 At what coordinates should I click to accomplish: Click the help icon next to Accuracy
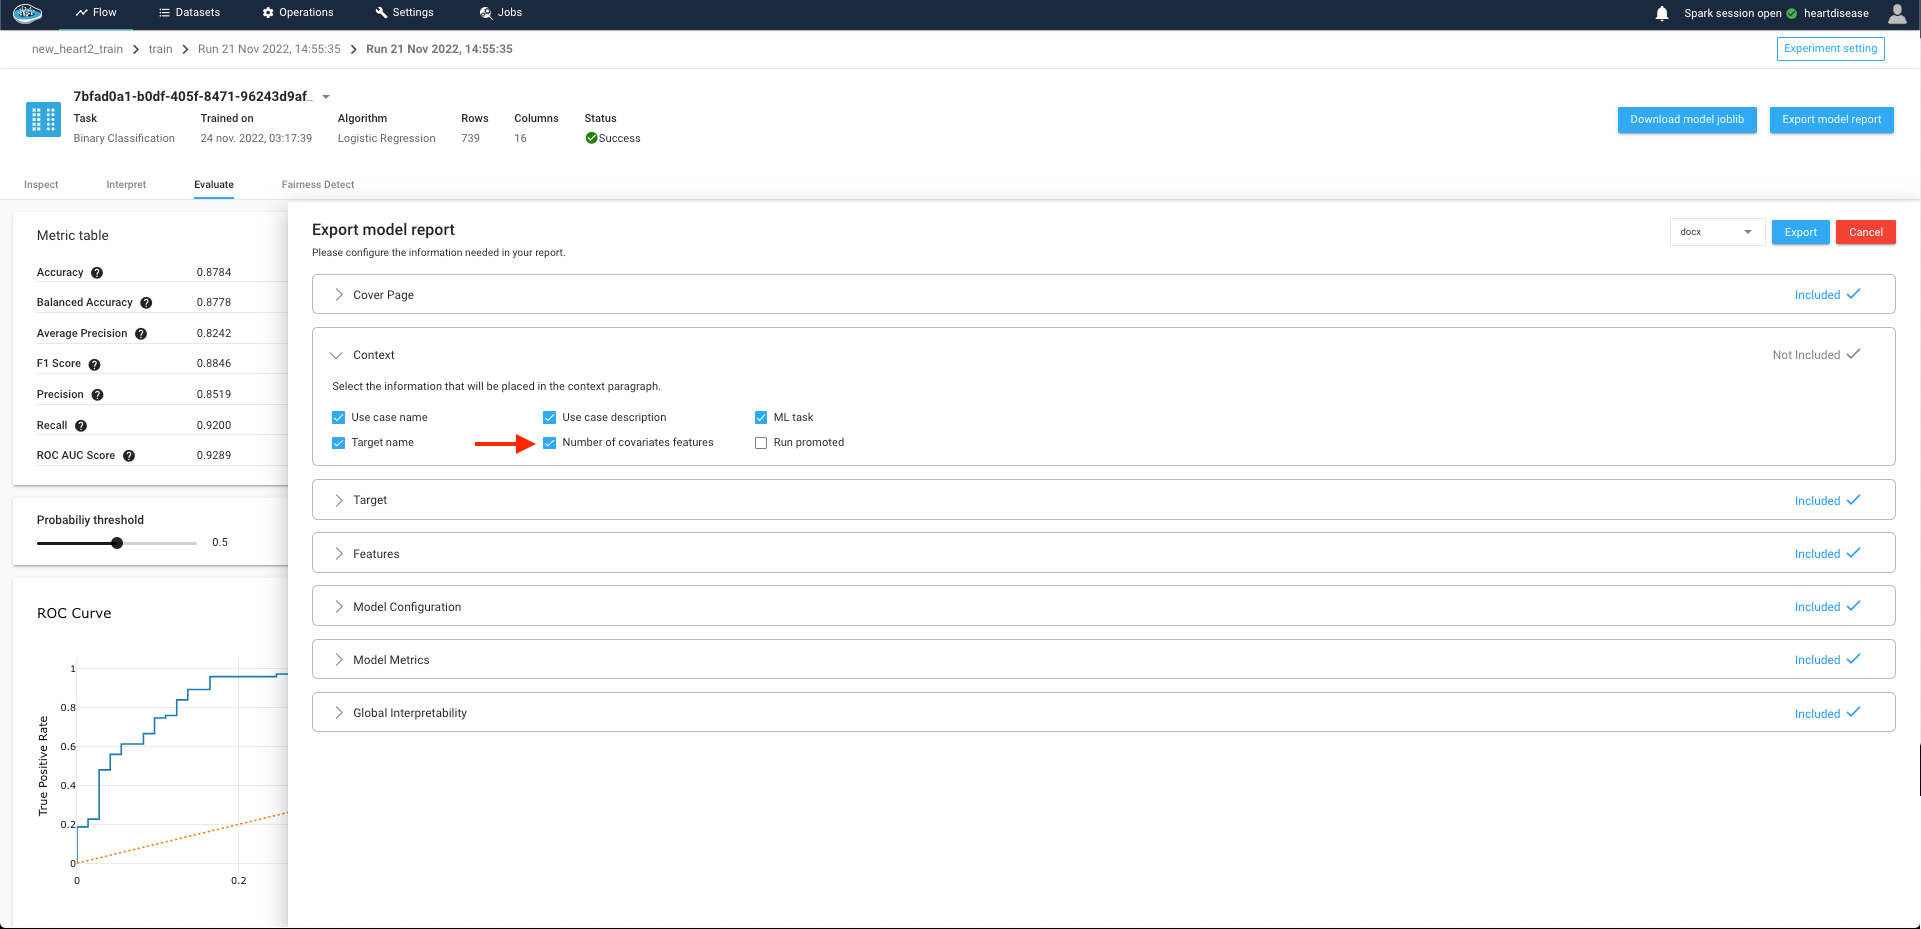point(97,273)
